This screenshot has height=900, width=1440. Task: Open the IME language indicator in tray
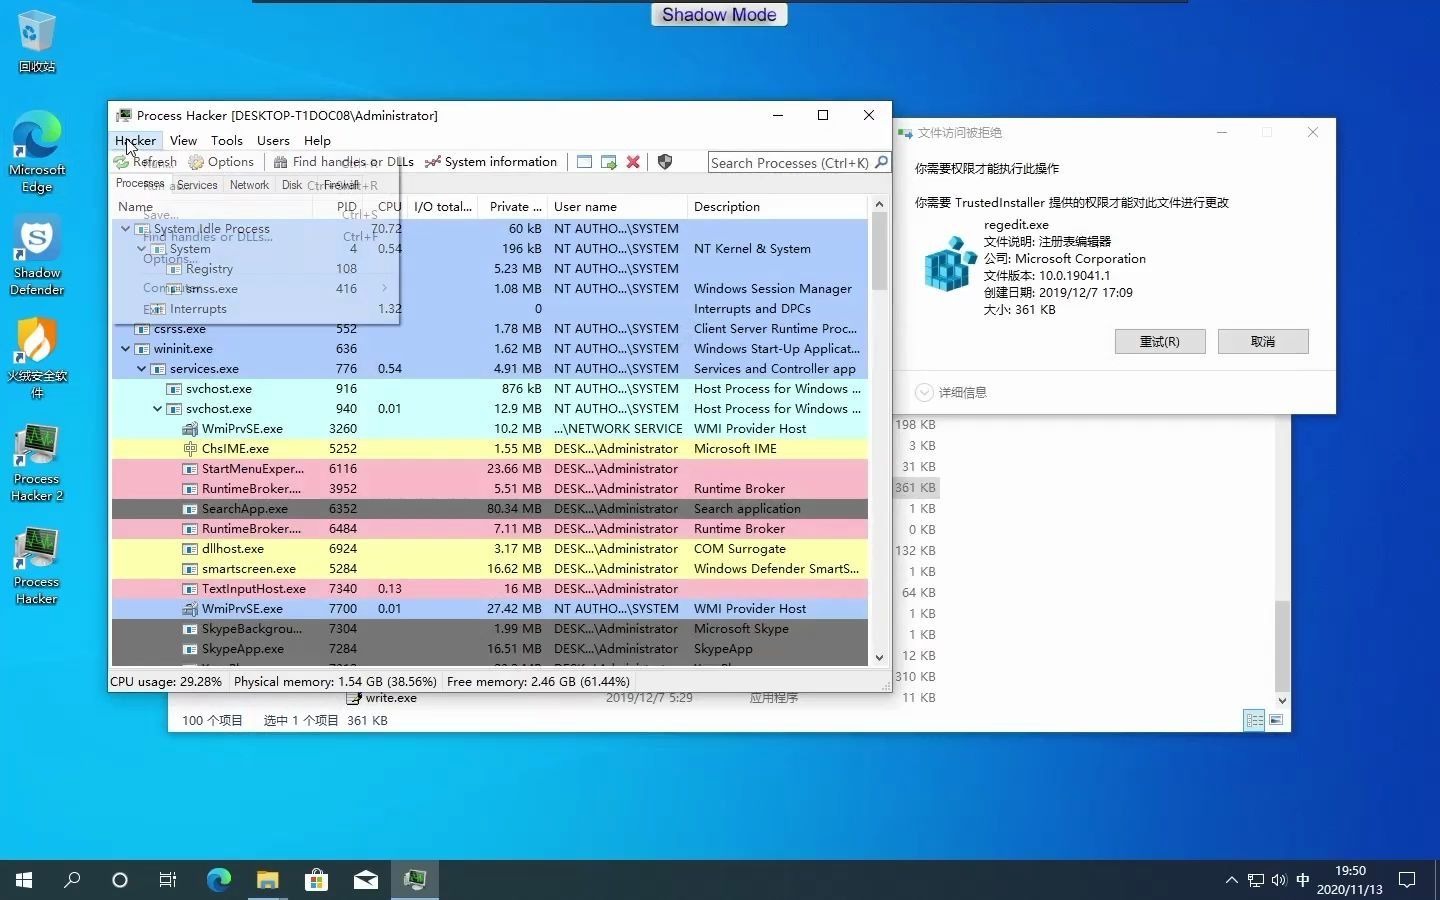1302,880
